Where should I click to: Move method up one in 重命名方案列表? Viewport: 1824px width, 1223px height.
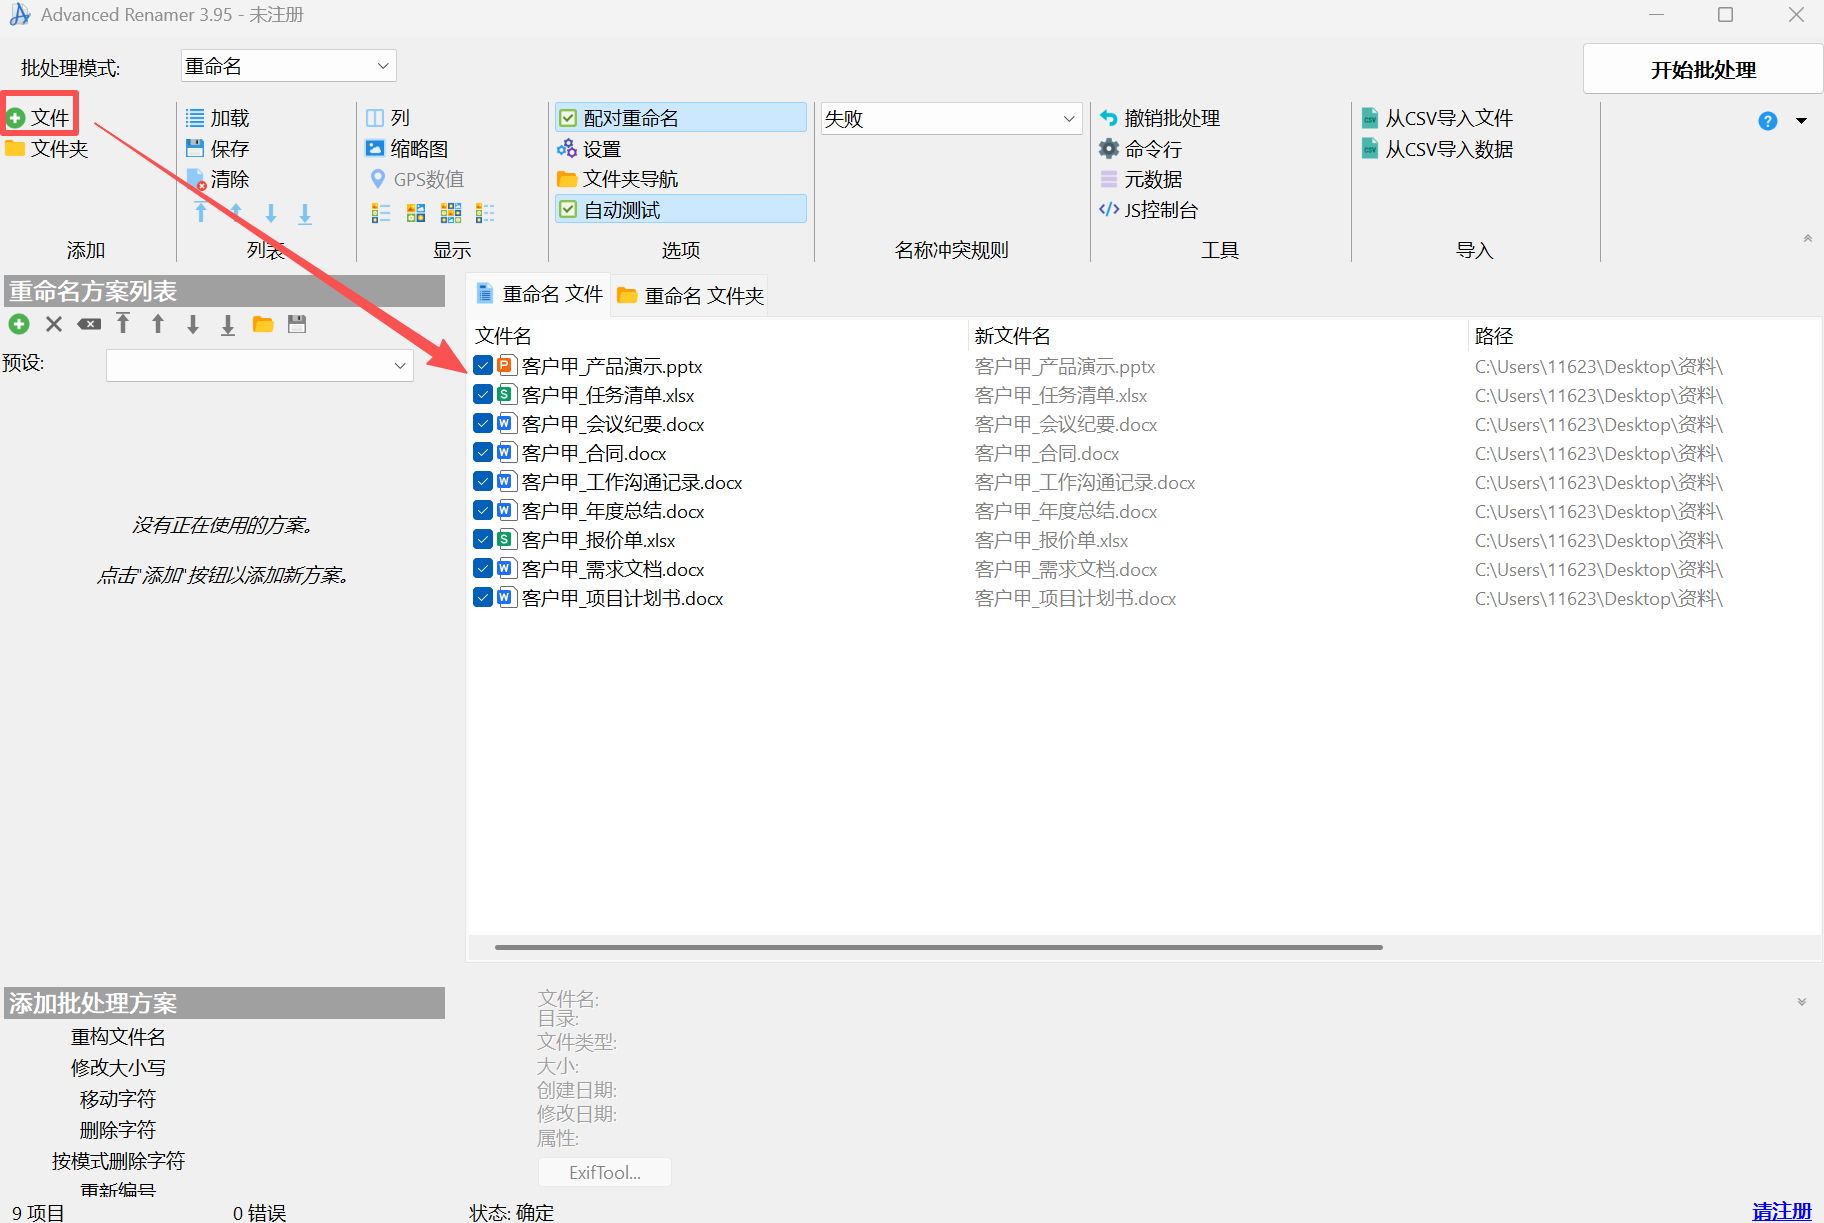(x=158, y=323)
